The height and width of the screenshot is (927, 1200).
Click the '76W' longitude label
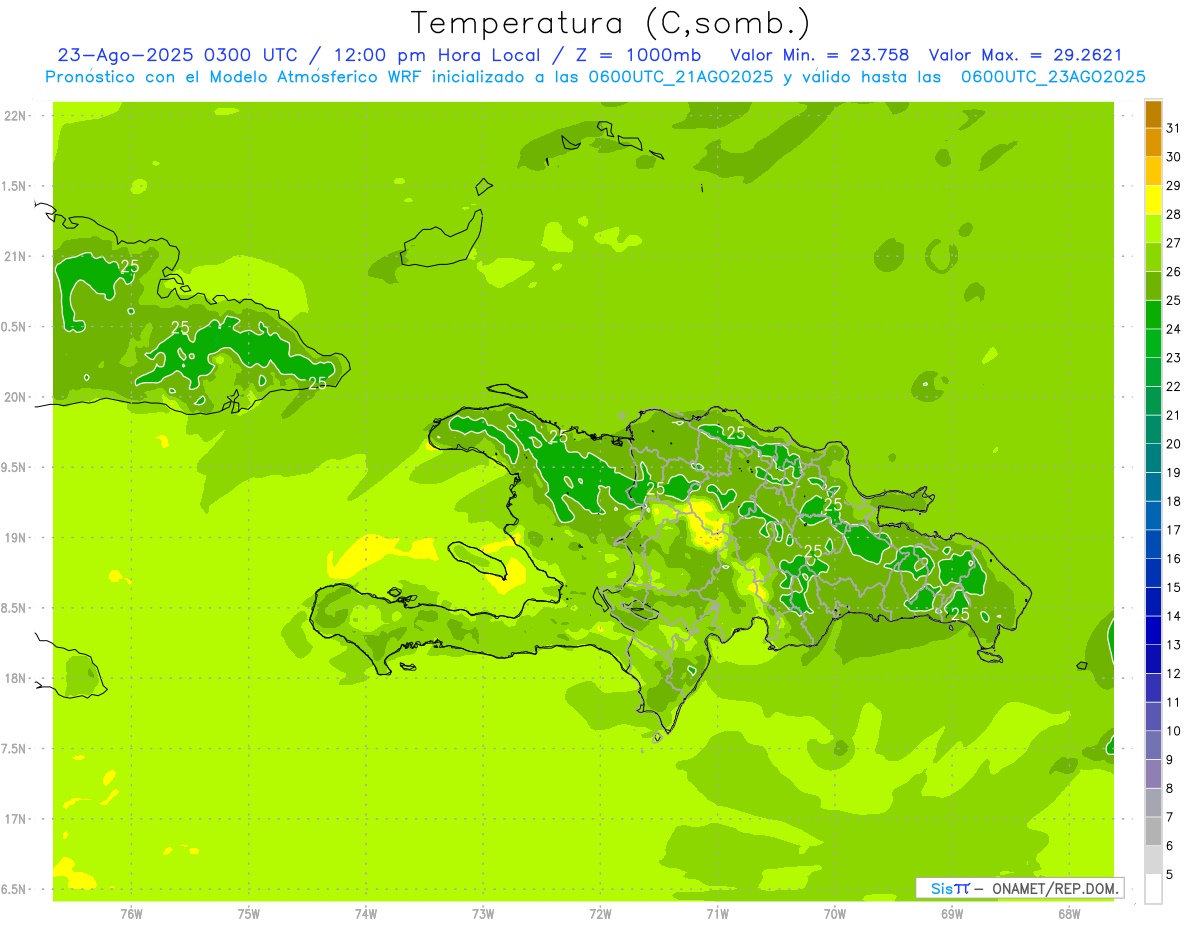(131, 914)
